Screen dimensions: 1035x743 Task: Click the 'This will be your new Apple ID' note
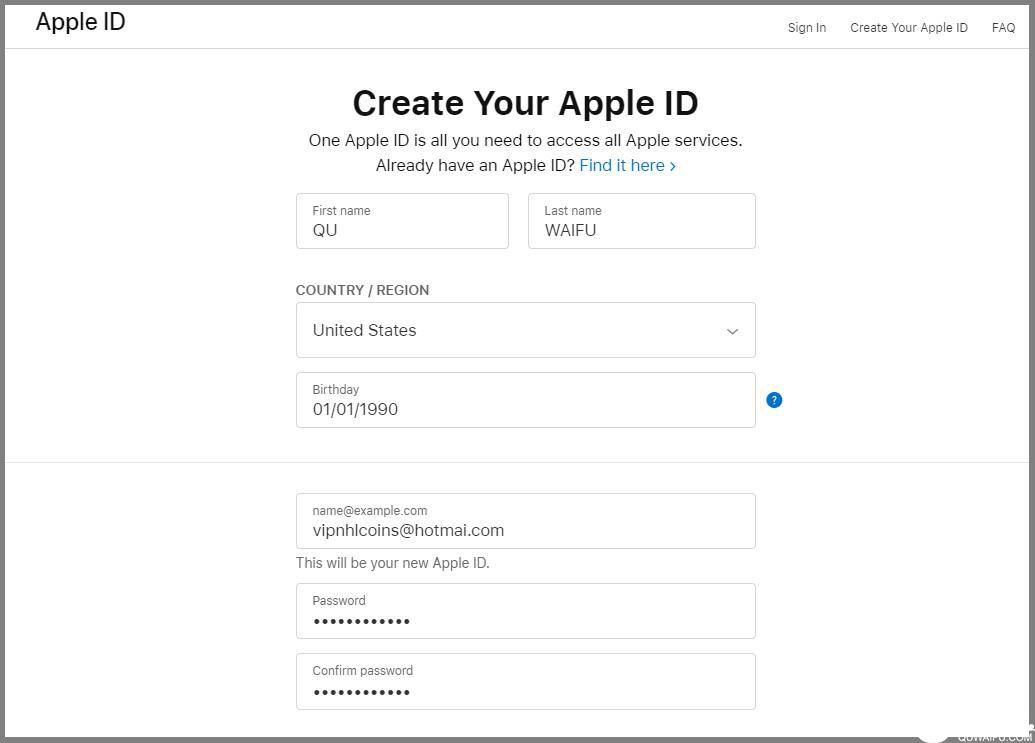click(392, 563)
